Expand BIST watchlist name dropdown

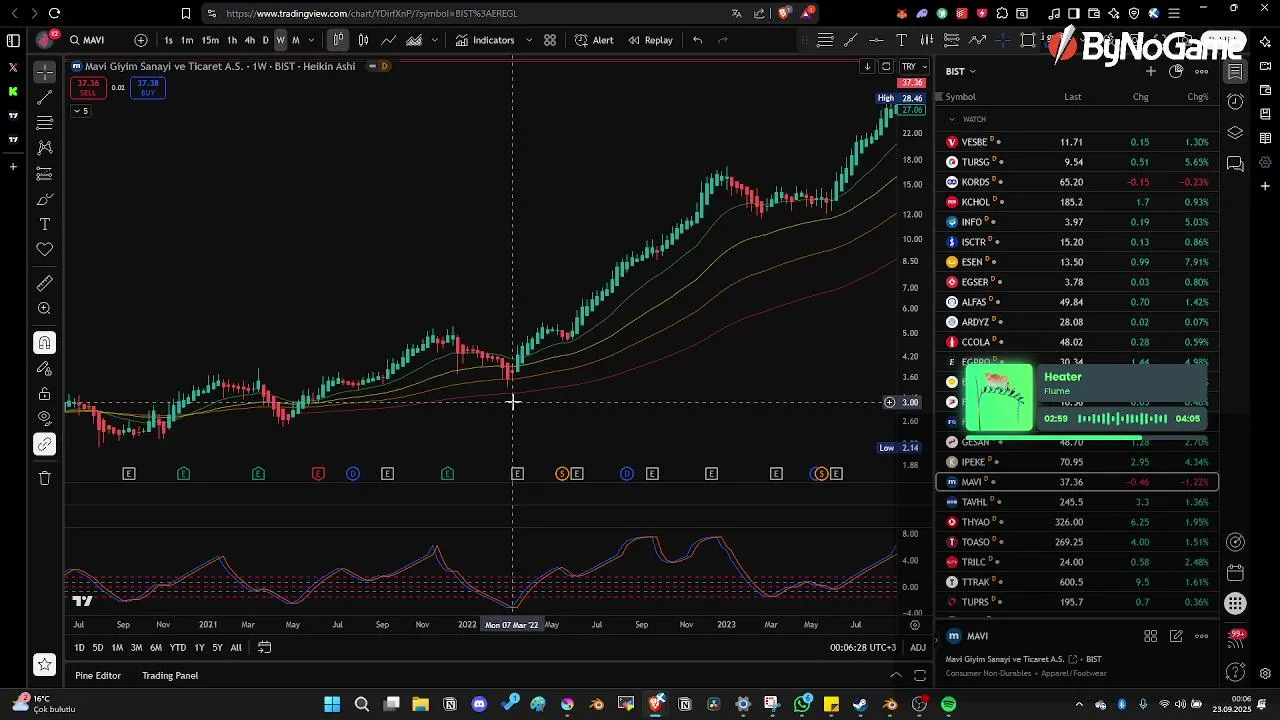pos(960,71)
